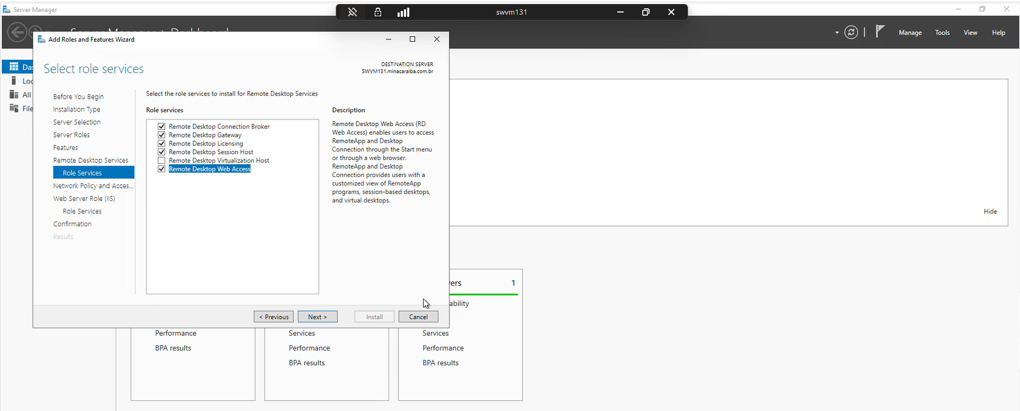Click the All Servers icon in the sidebar
1020x411 pixels.
click(x=14, y=94)
